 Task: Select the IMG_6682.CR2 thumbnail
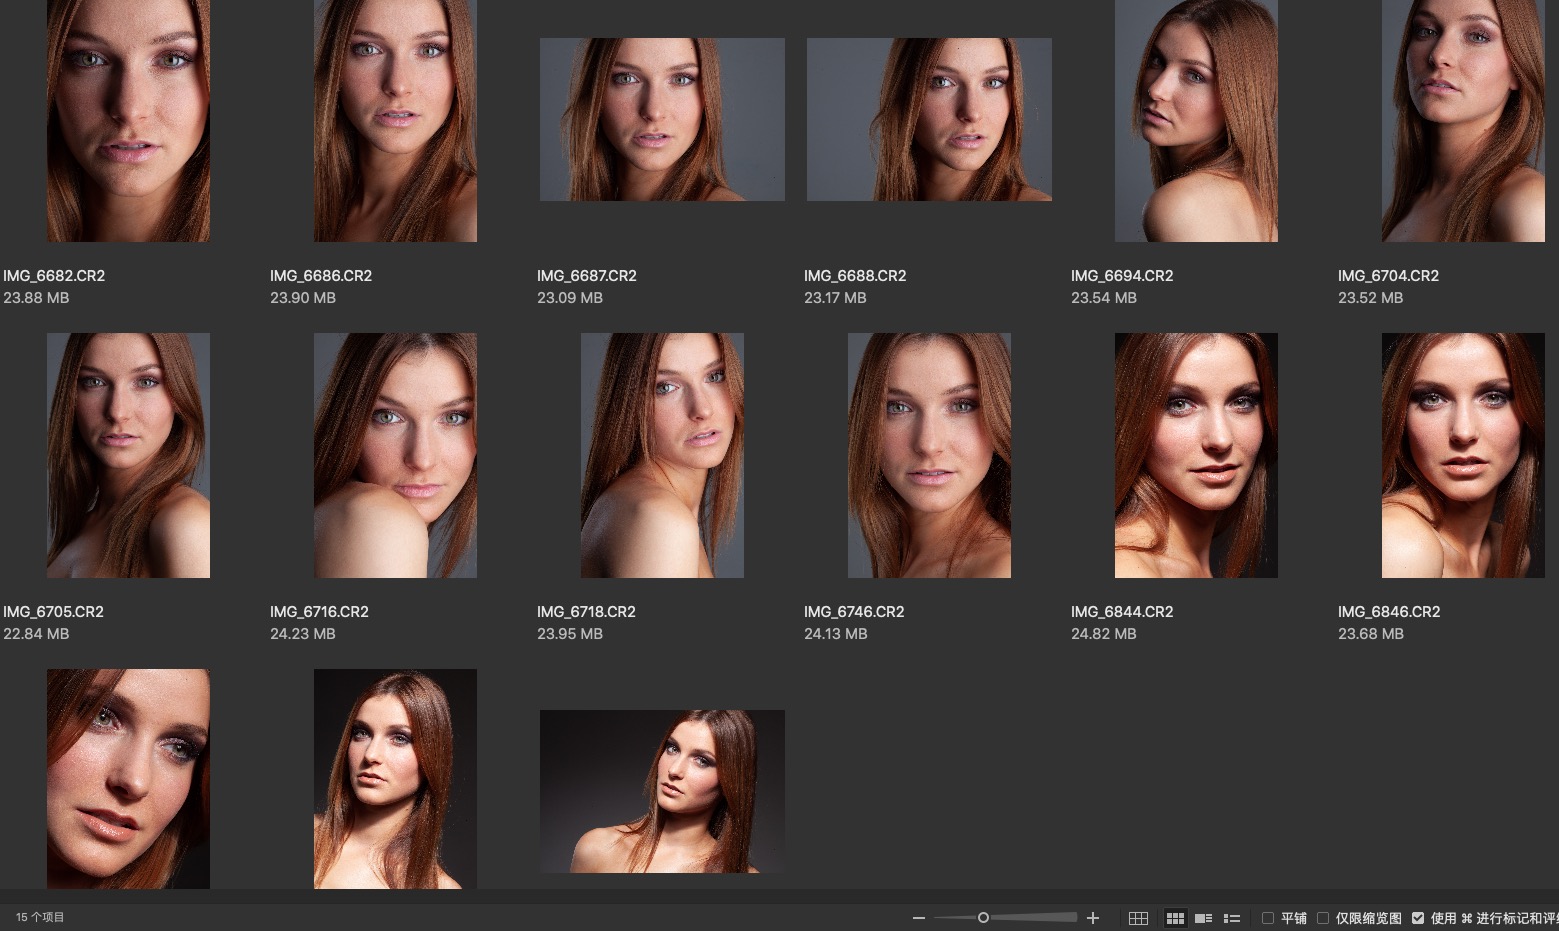[x=128, y=120]
